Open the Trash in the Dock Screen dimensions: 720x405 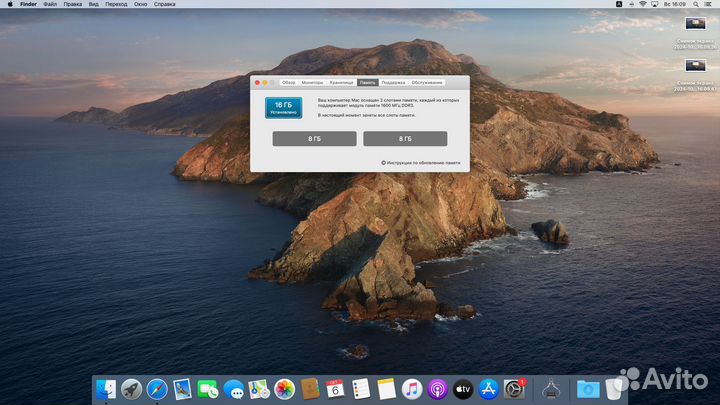(x=613, y=389)
